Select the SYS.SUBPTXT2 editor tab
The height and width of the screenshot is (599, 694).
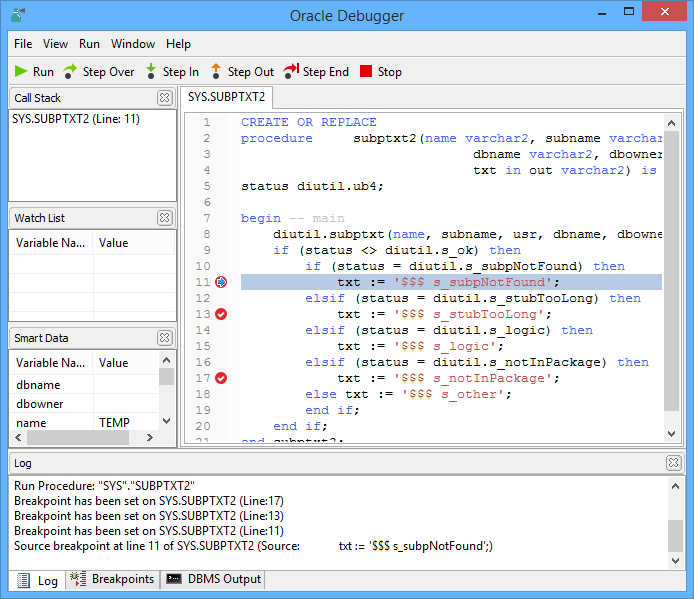(226, 97)
